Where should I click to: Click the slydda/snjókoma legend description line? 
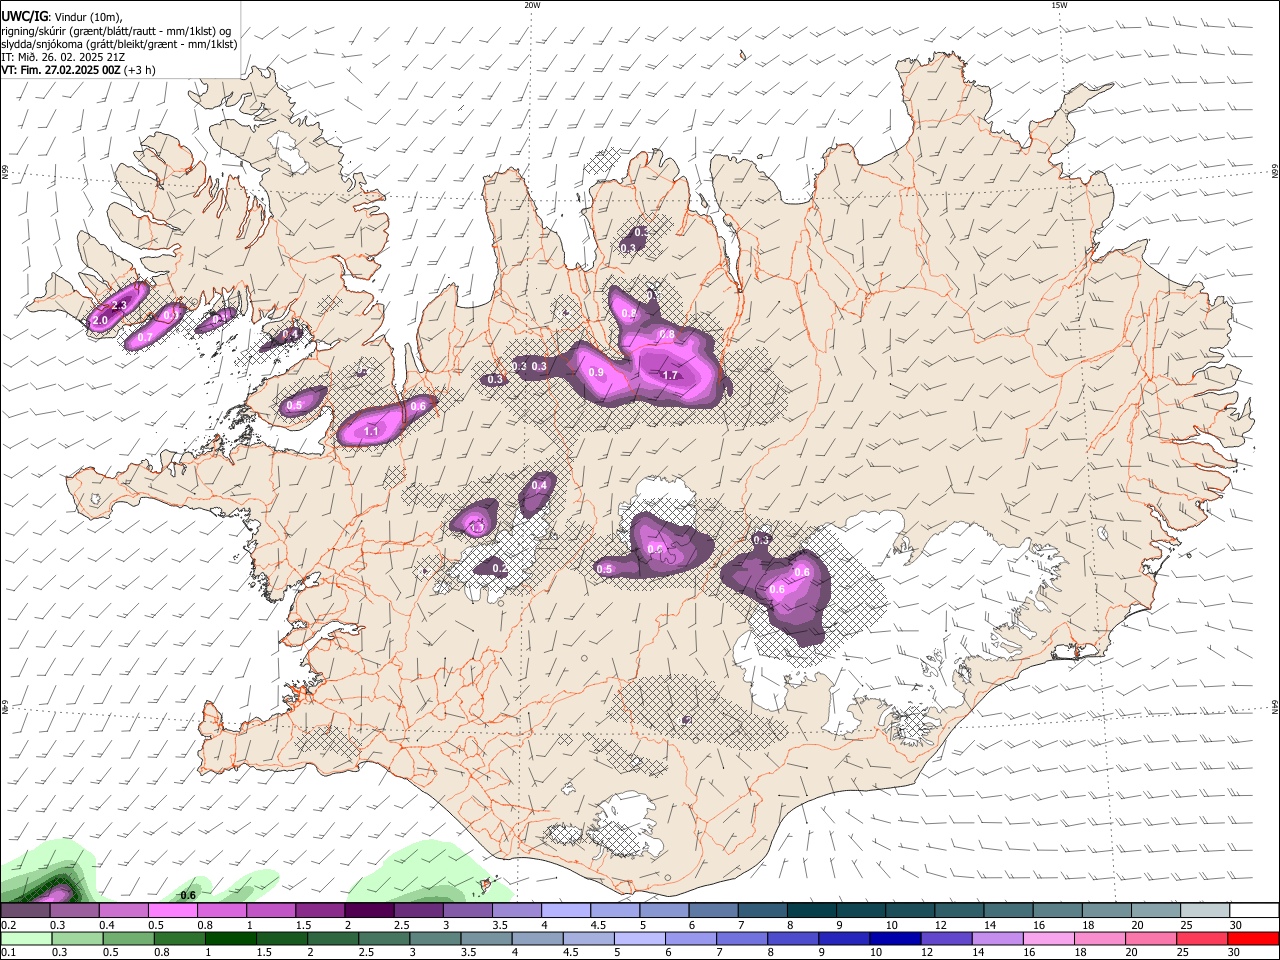tap(119, 44)
